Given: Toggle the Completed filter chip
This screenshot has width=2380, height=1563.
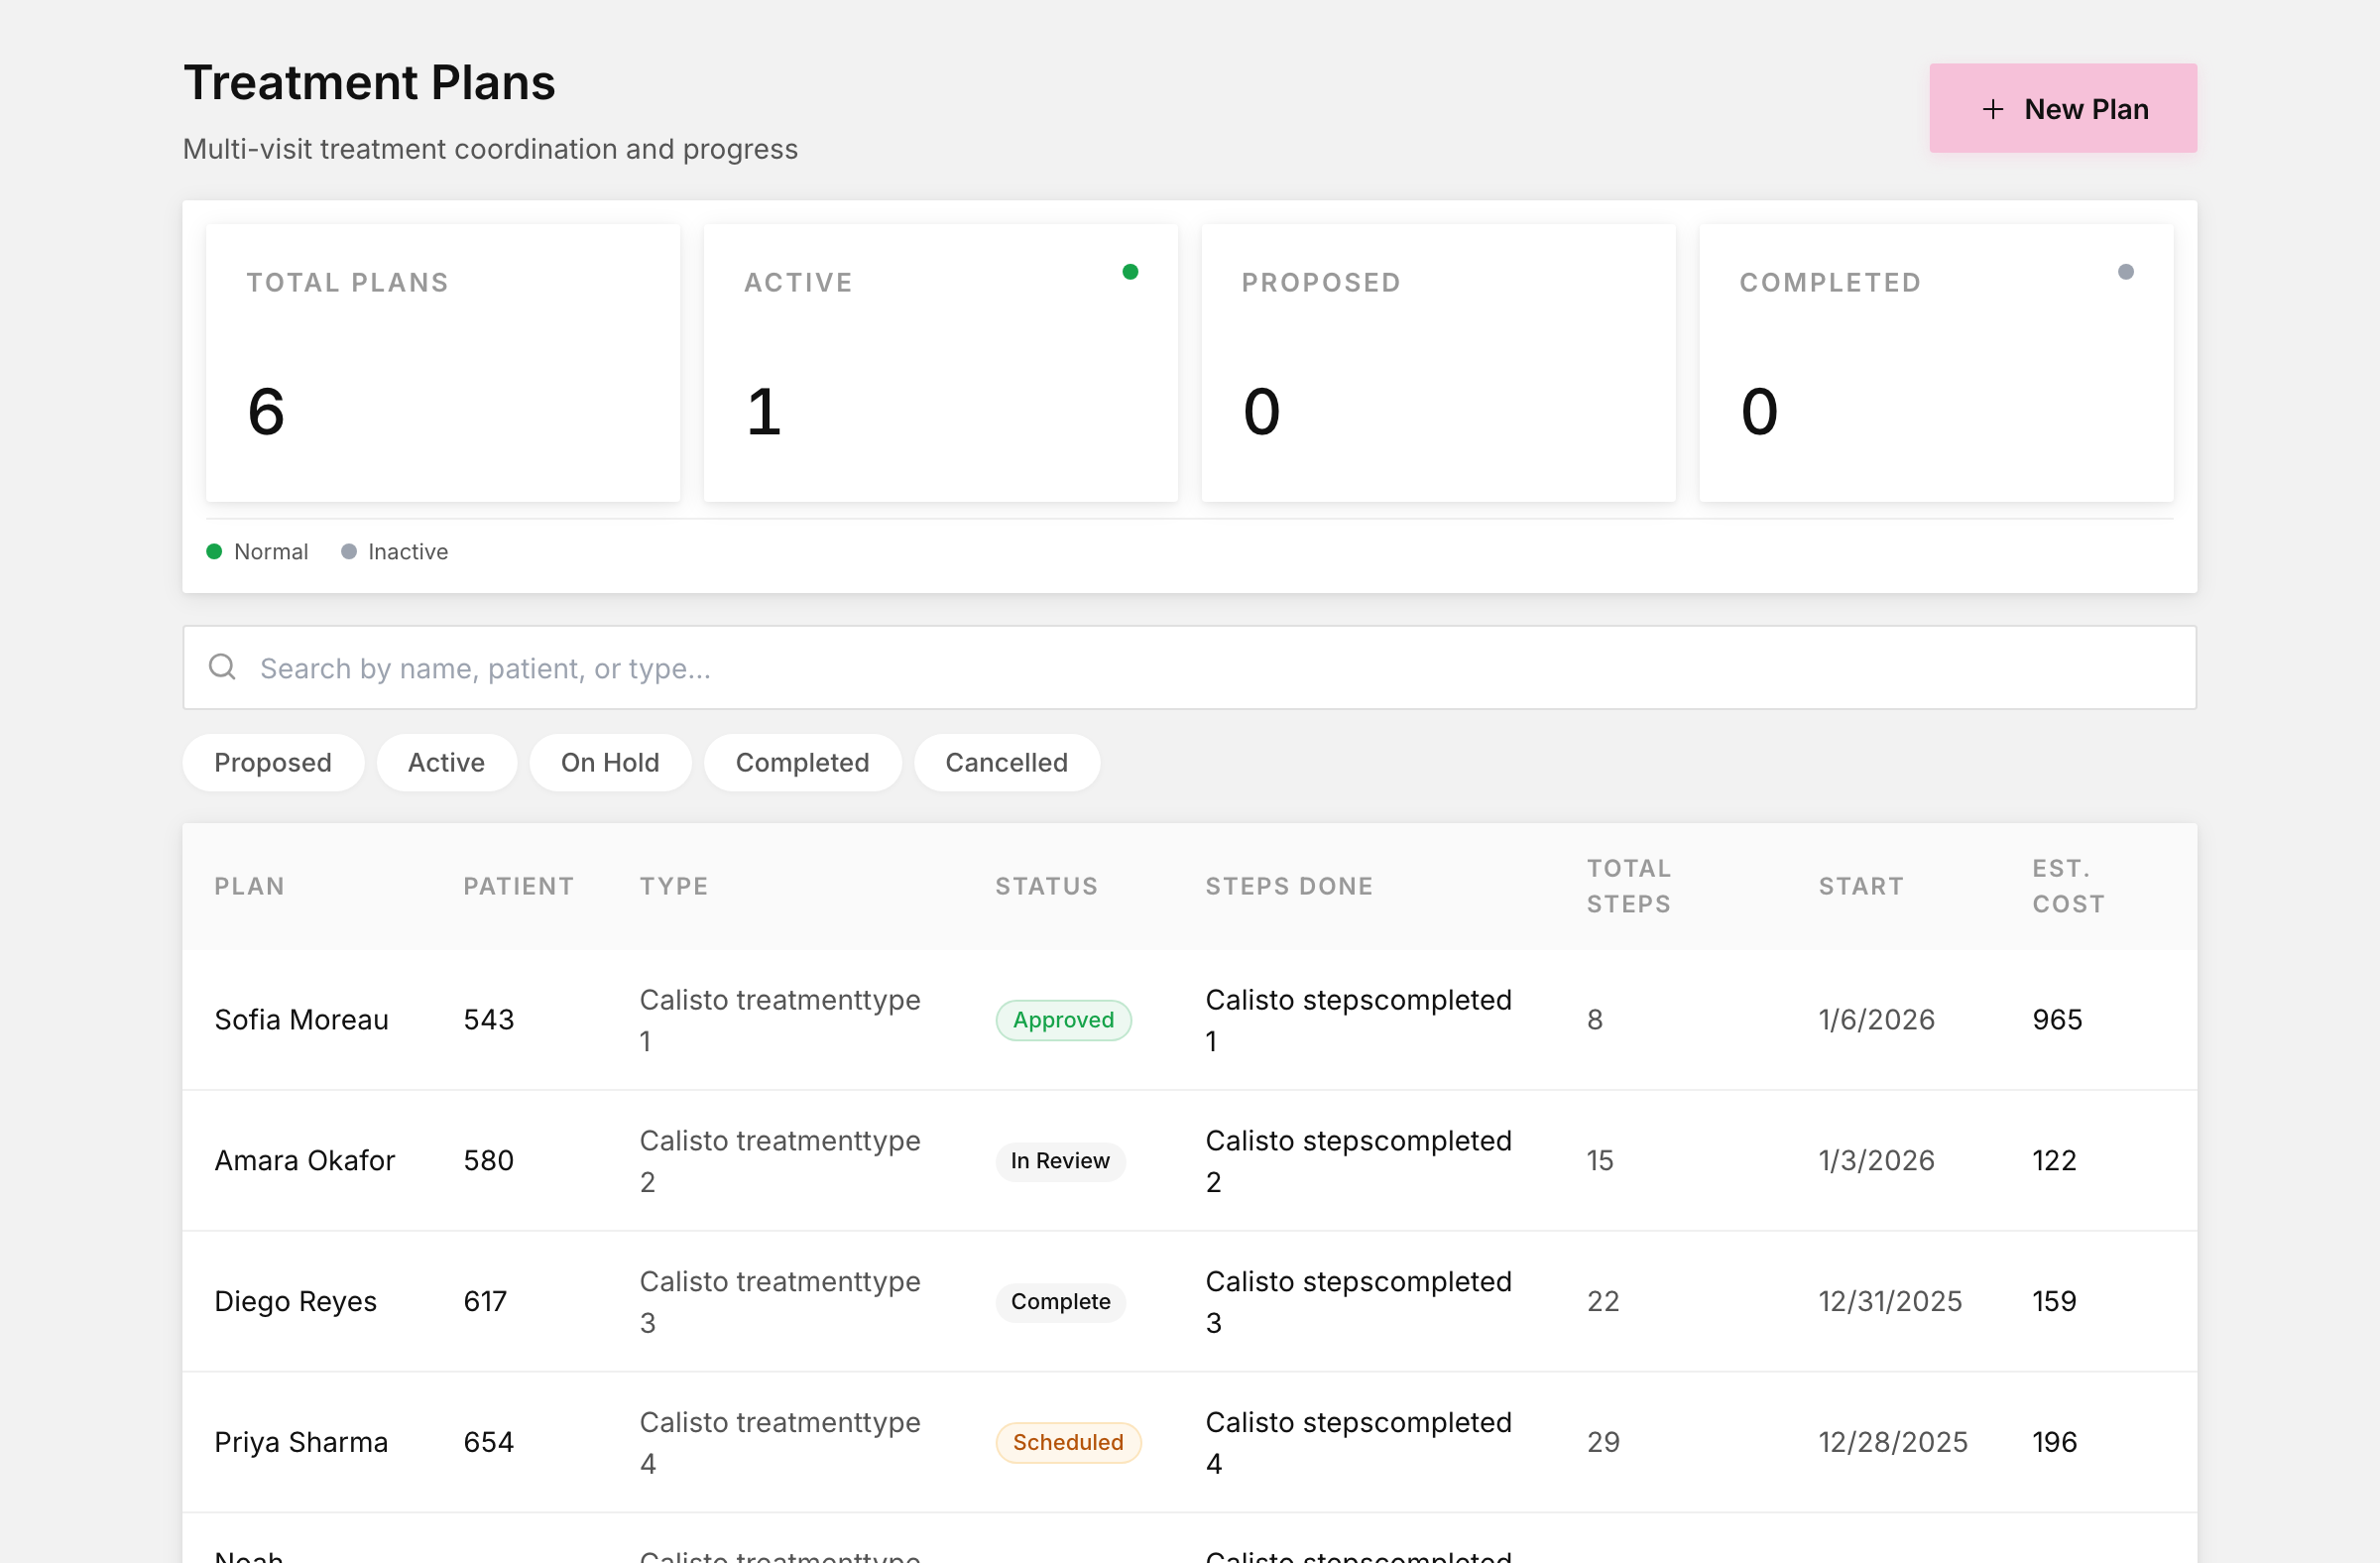Looking at the screenshot, I should (802, 763).
